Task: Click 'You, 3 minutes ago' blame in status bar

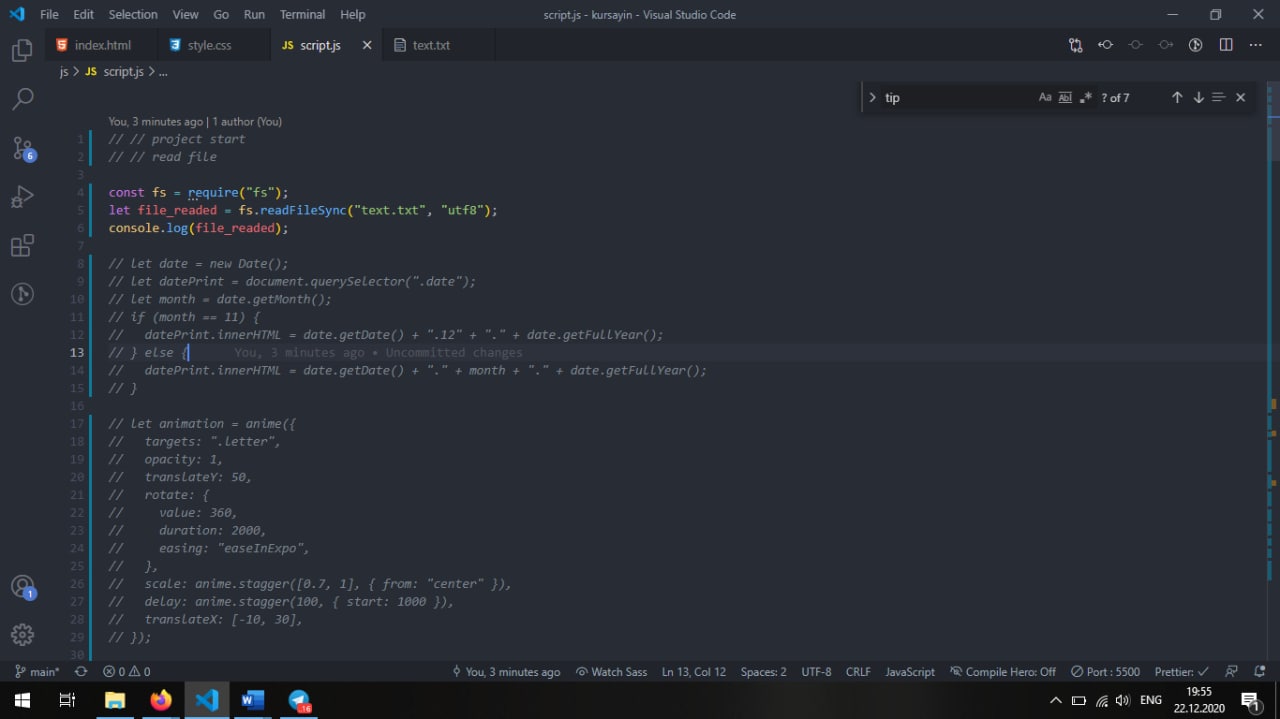Action: click(x=506, y=672)
